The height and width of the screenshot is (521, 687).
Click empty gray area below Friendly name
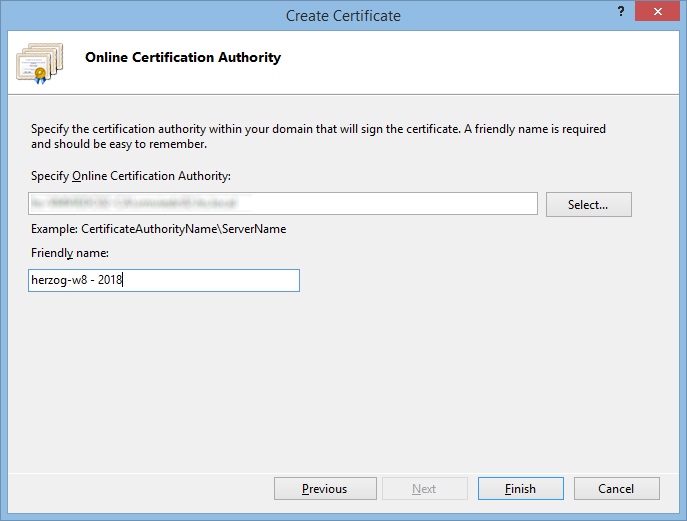(x=340, y=380)
